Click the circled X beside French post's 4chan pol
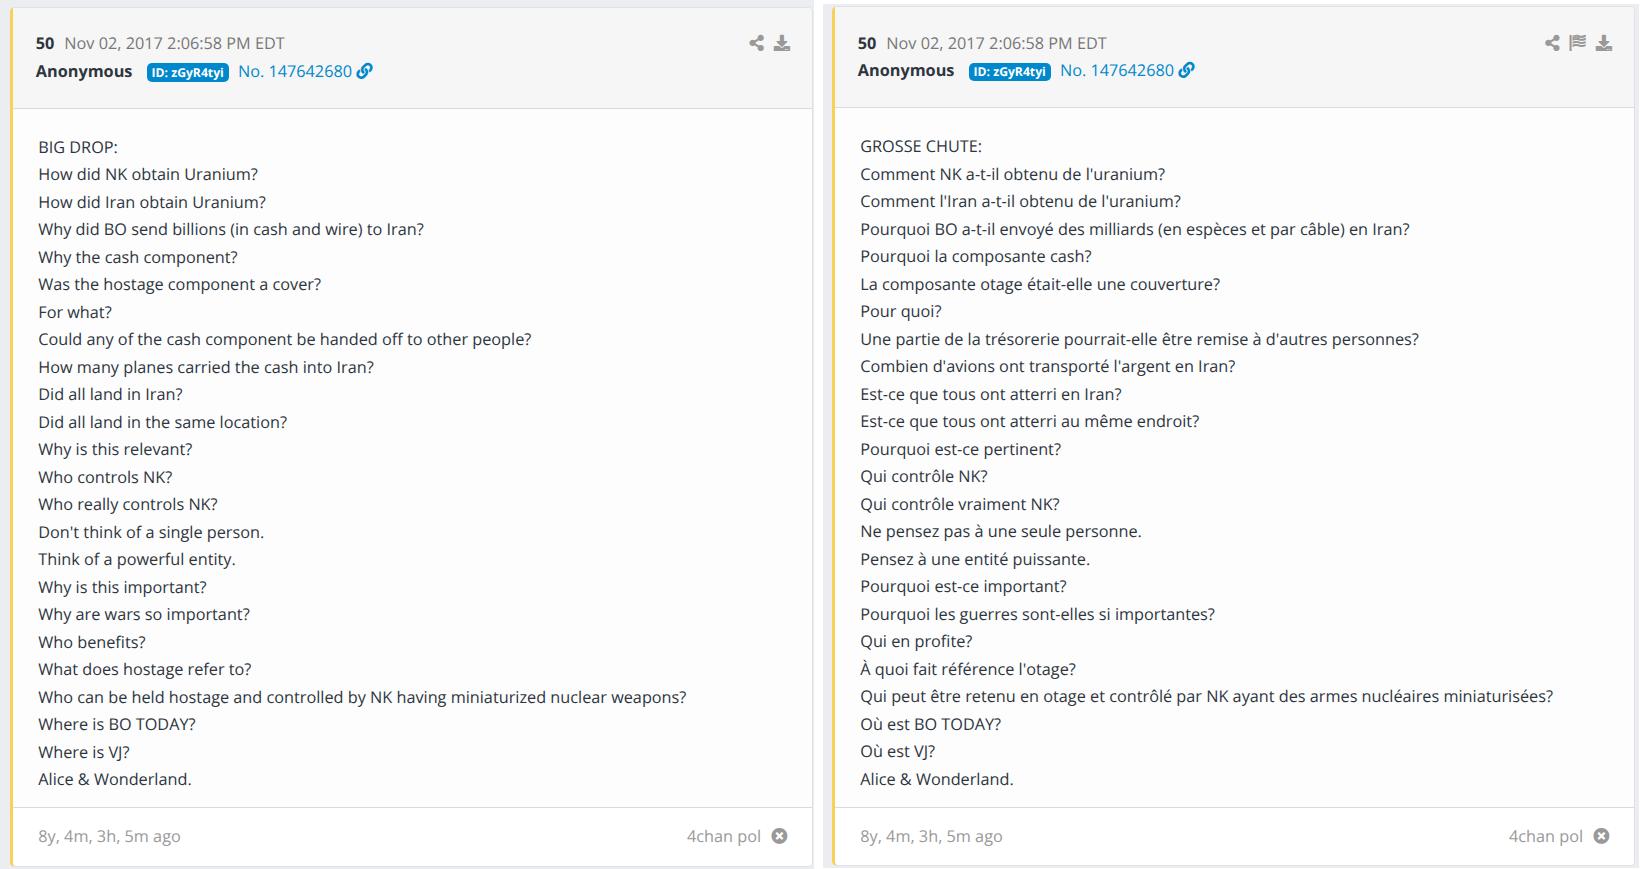 [x=1602, y=836]
